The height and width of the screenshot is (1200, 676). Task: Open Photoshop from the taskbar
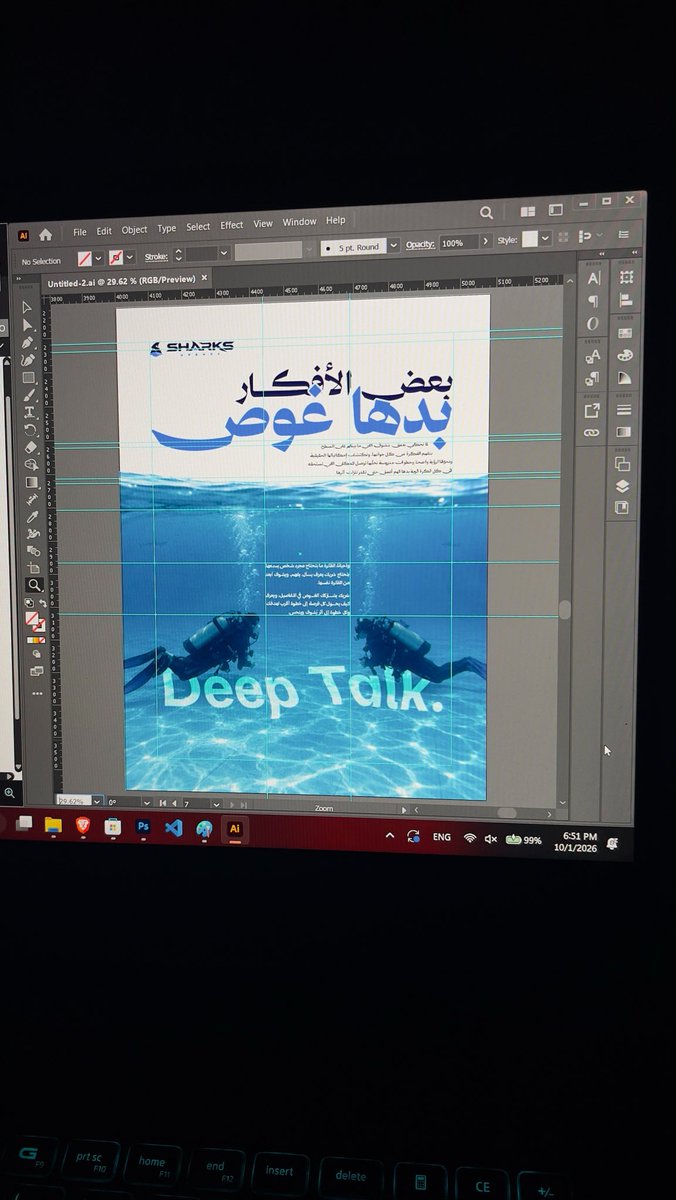[x=143, y=828]
